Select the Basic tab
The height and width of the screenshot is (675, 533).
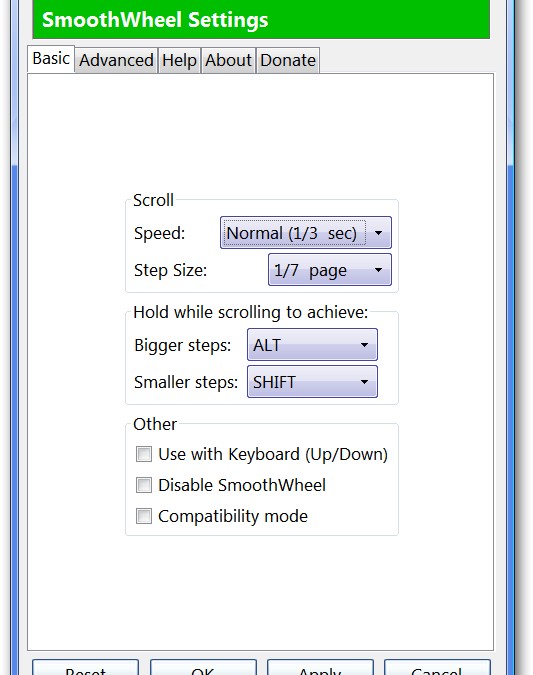tap(51, 59)
